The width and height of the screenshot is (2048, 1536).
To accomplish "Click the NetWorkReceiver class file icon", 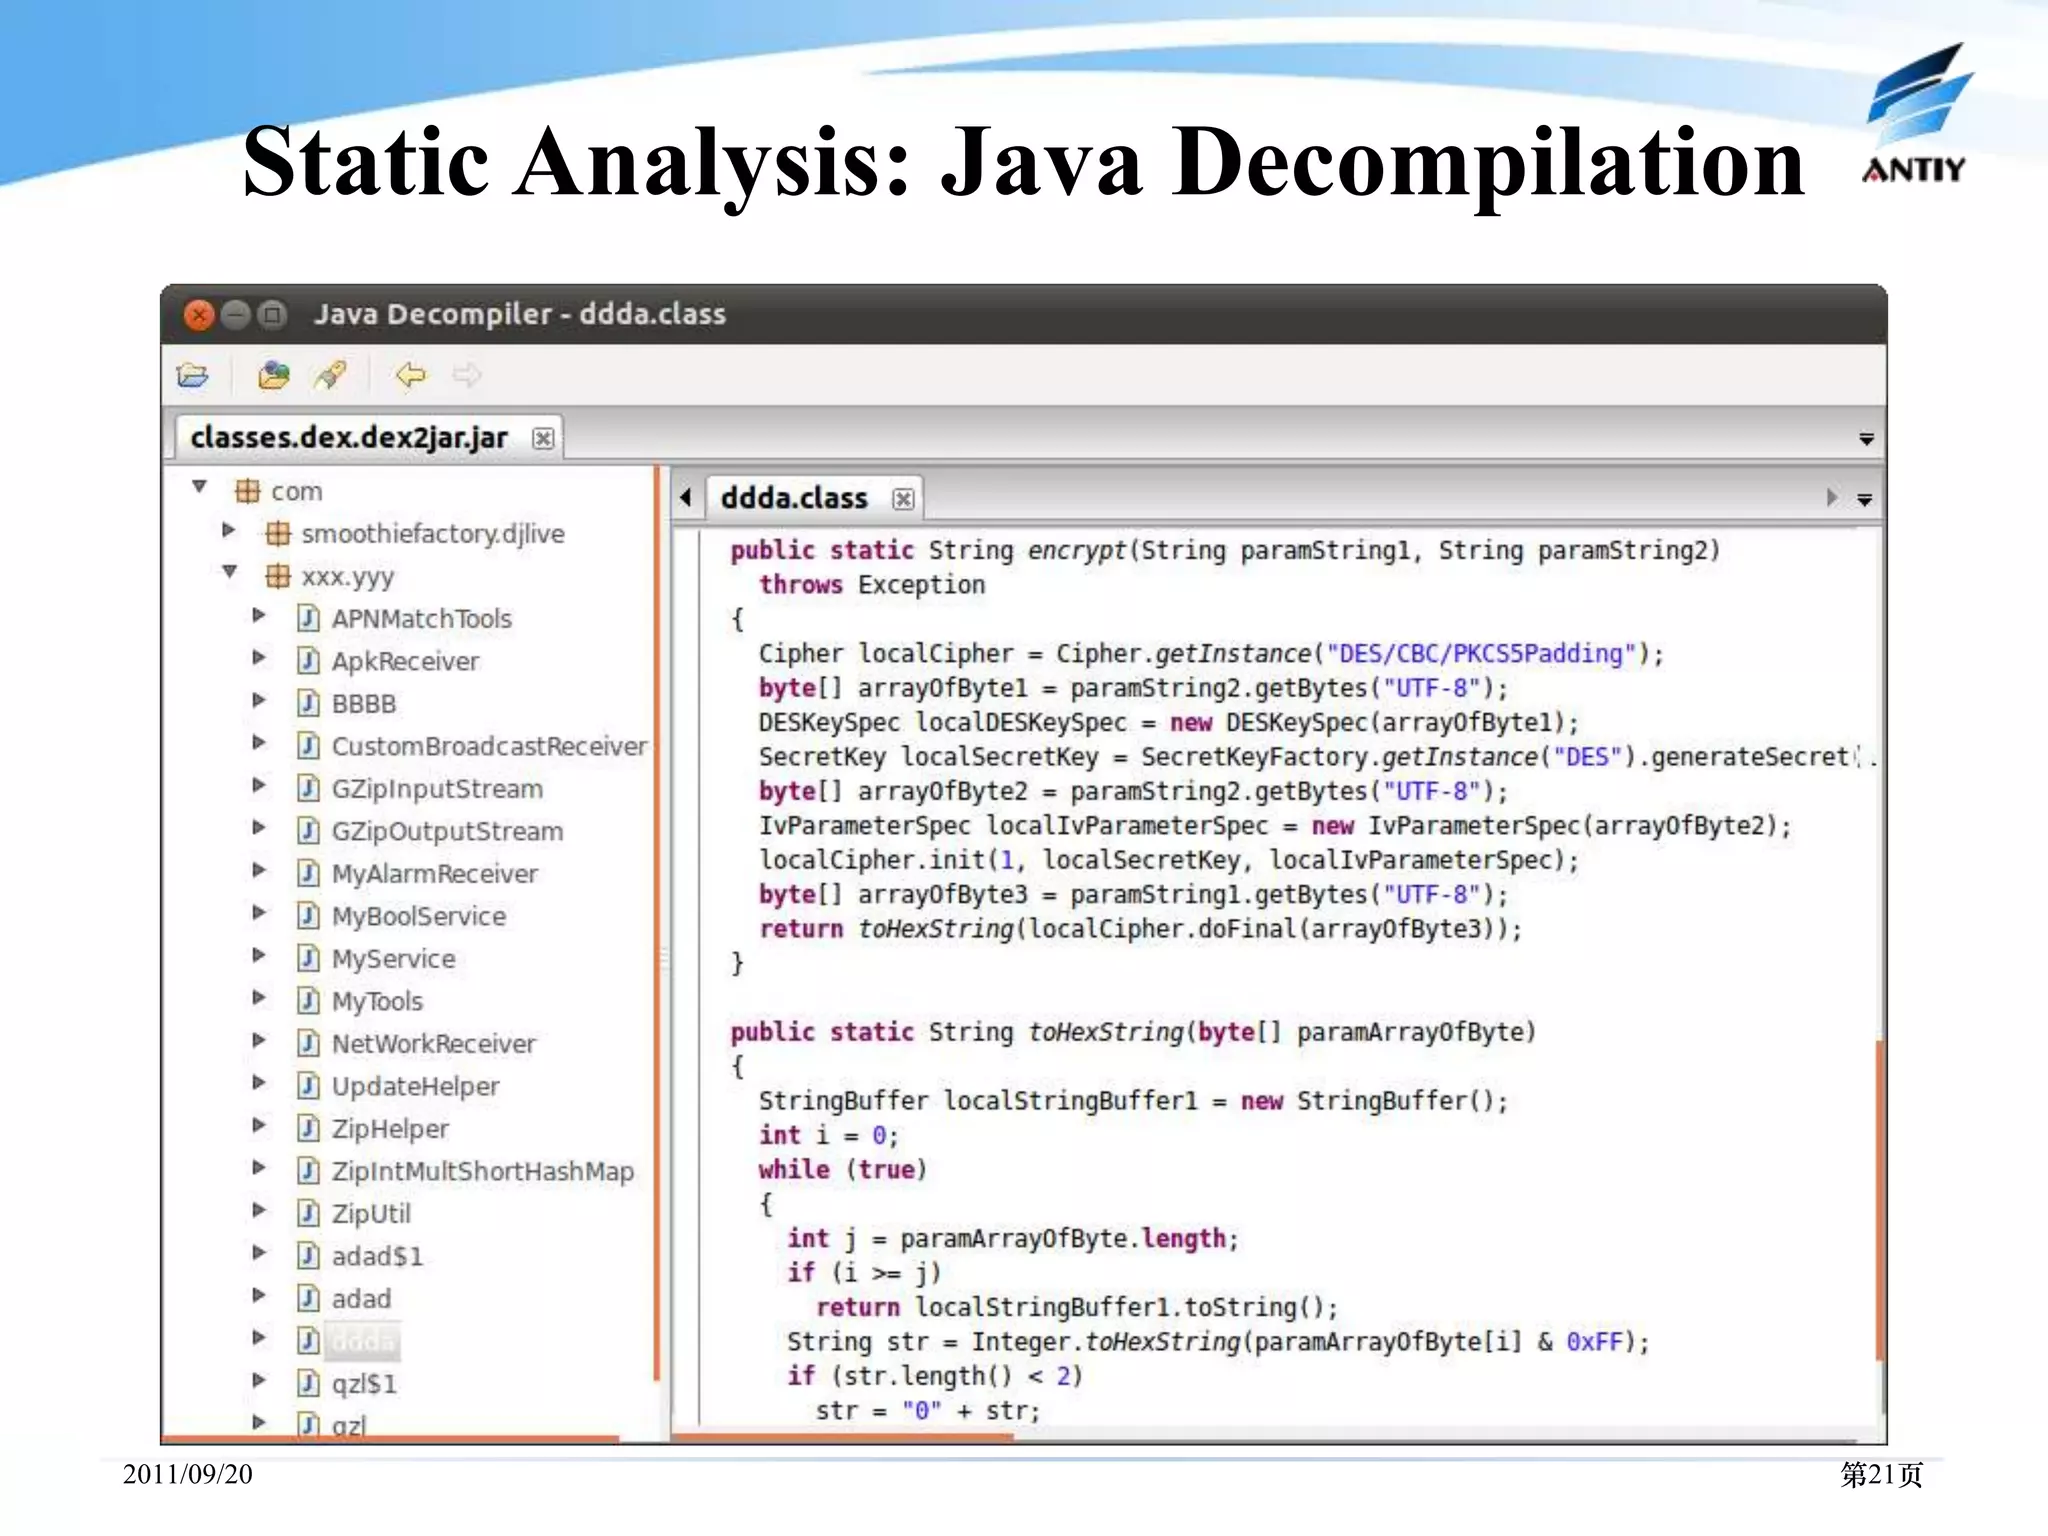I will (x=308, y=1043).
